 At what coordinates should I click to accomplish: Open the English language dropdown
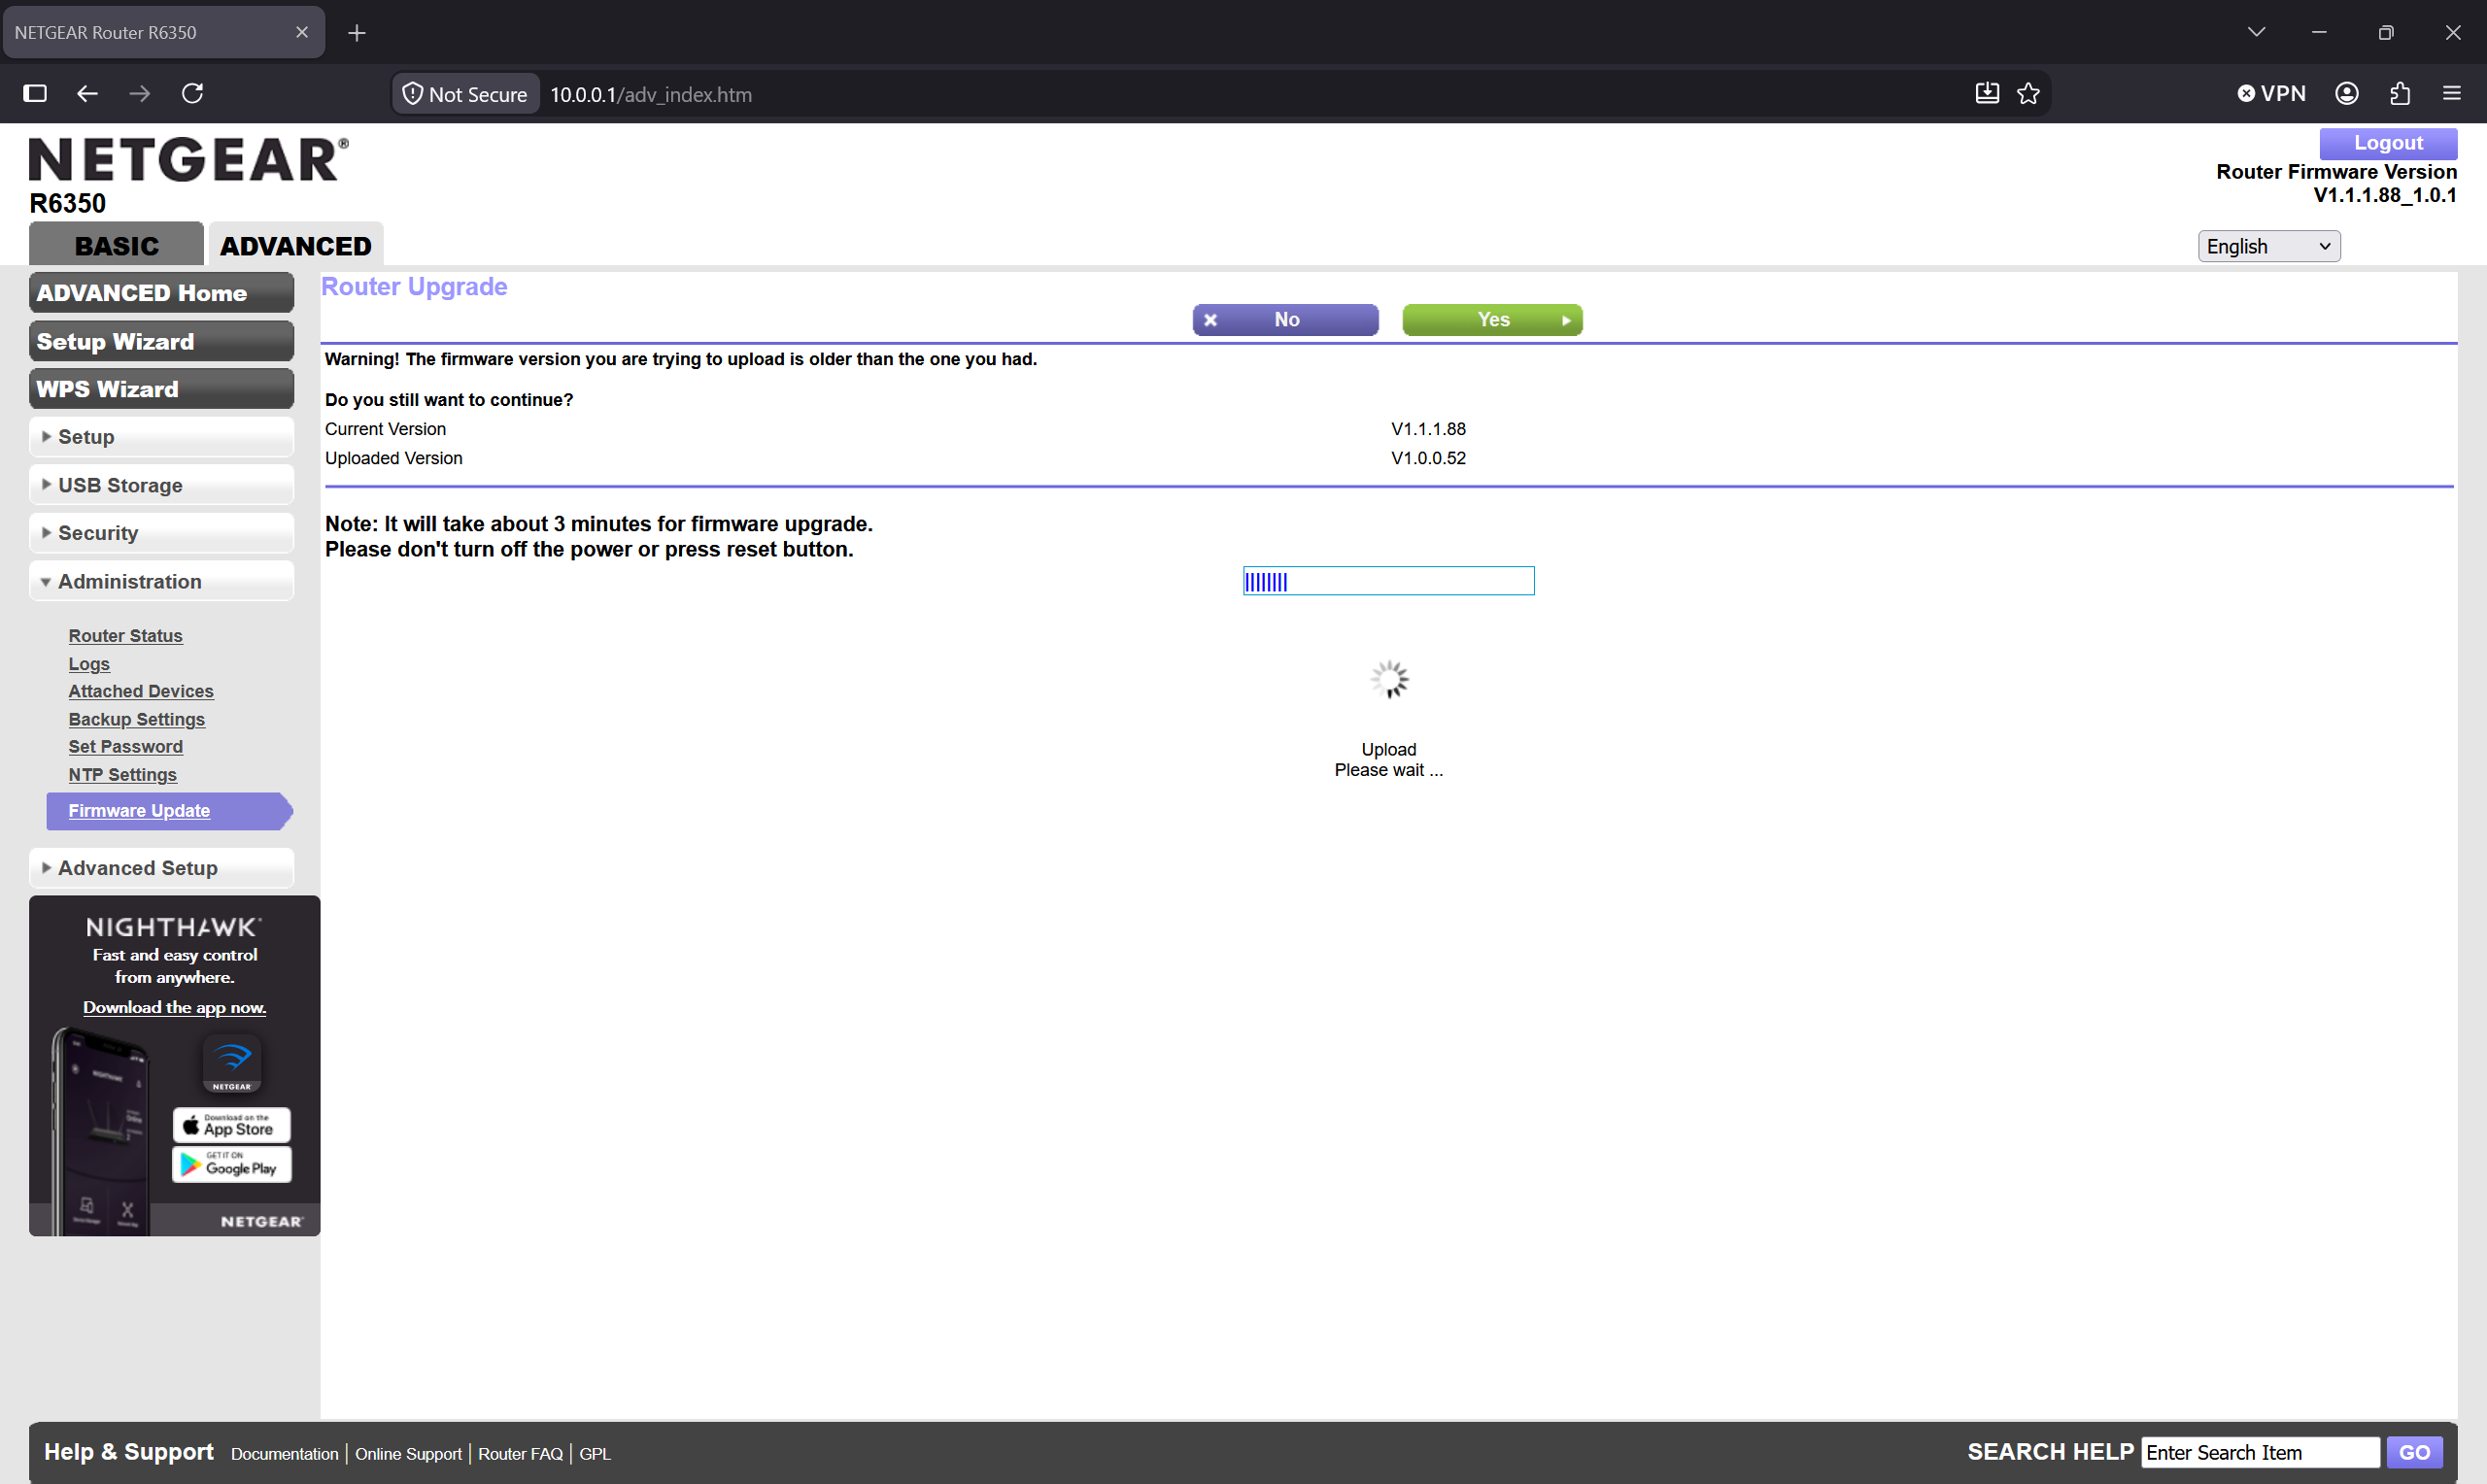click(x=2268, y=246)
